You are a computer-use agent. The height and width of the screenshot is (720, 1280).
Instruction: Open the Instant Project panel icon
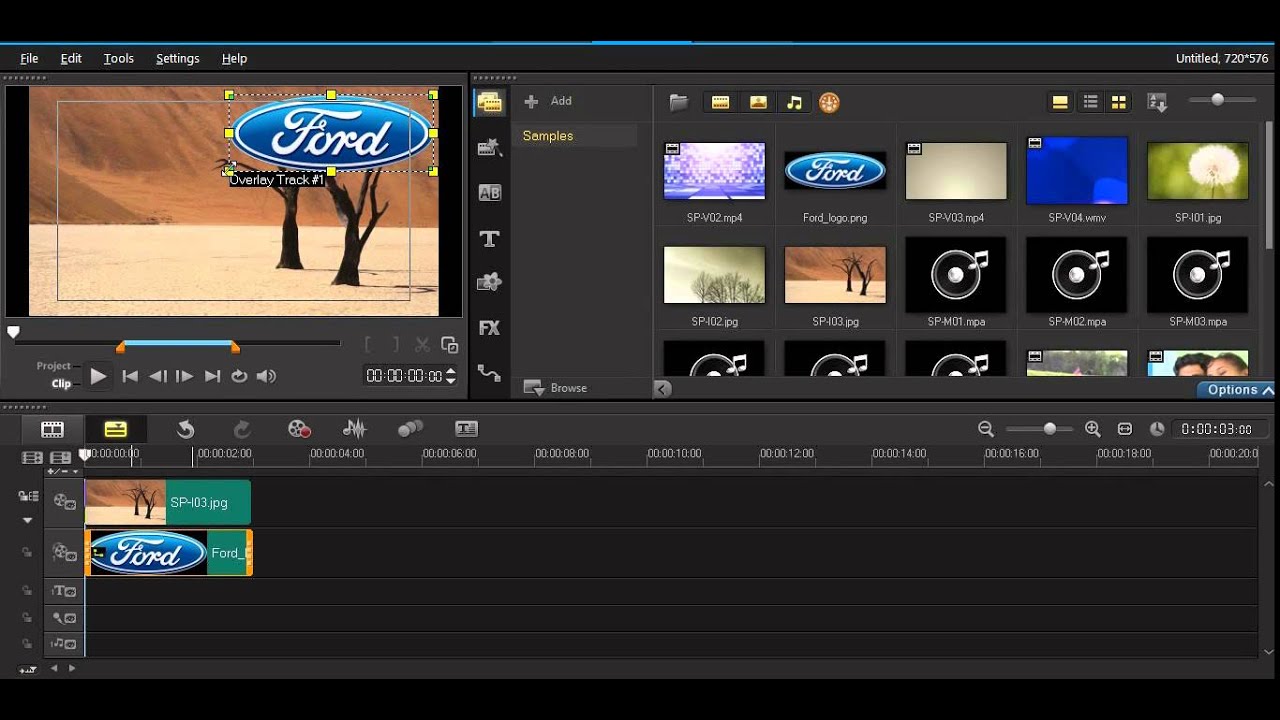point(489,148)
